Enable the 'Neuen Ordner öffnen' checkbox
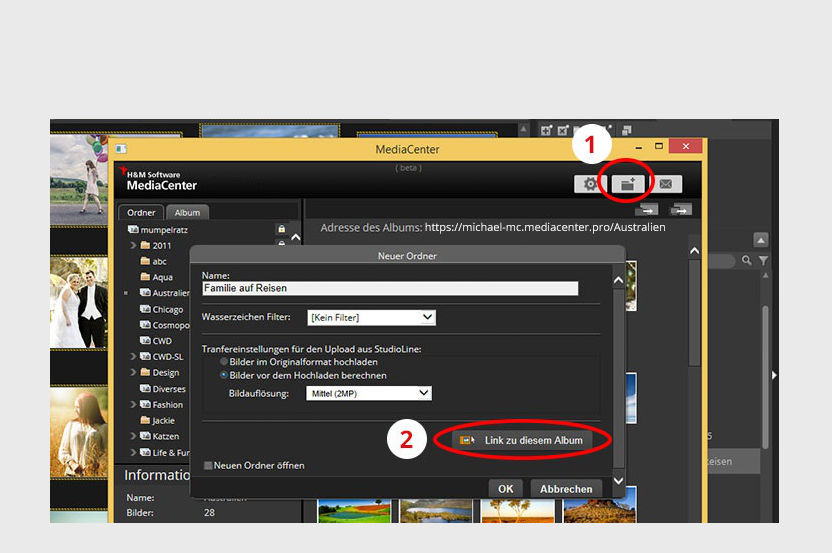832x553 pixels. (x=208, y=465)
